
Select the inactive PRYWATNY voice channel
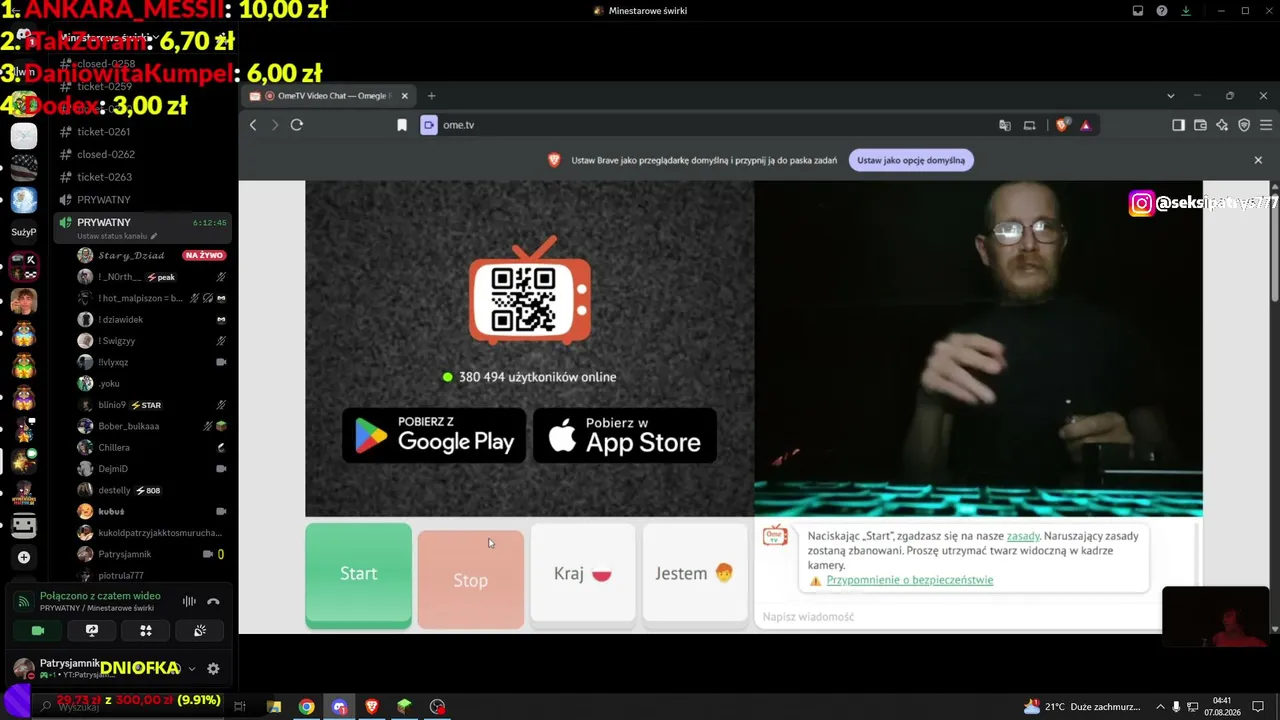coord(104,199)
